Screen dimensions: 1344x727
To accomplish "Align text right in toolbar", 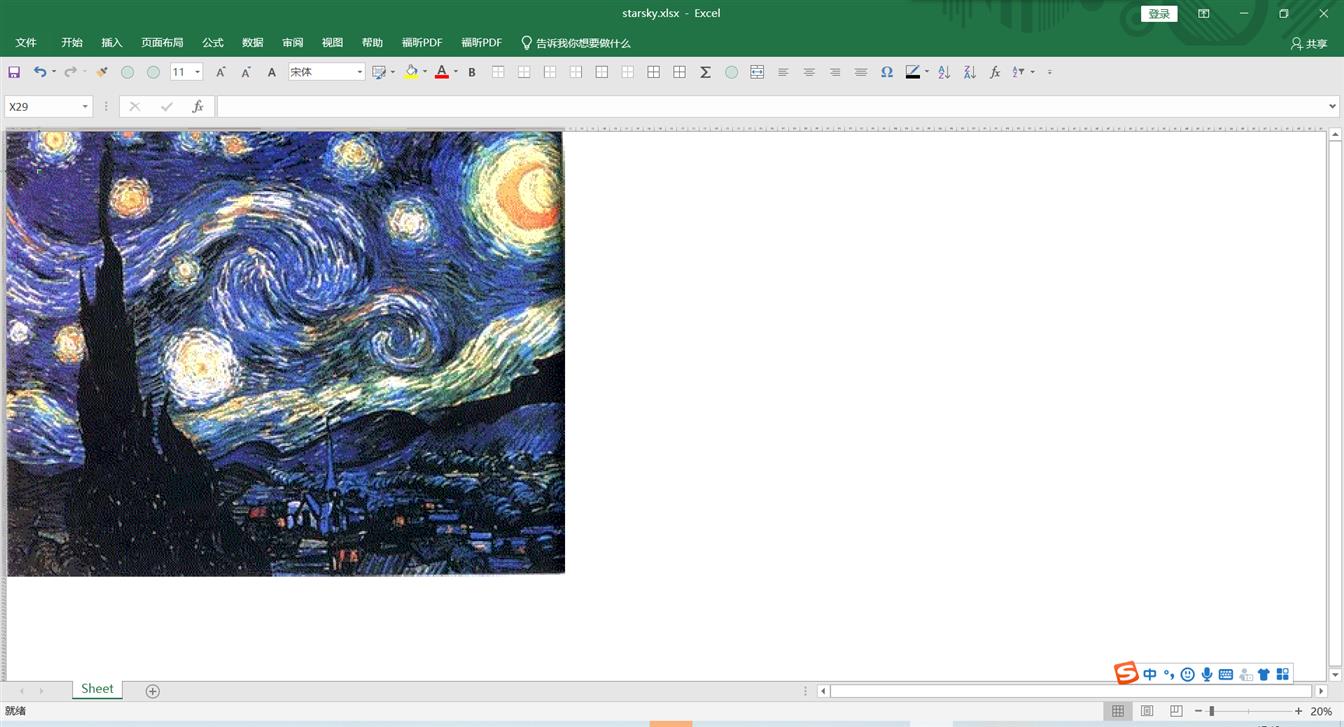I will pyautogui.click(x=835, y=72).
